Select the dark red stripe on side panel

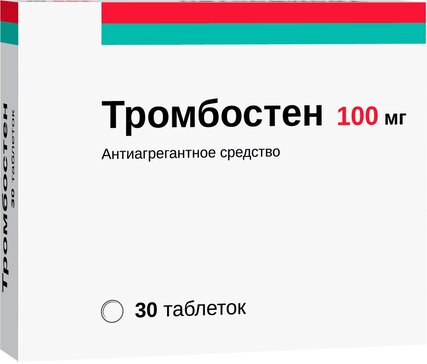[9, 15]
